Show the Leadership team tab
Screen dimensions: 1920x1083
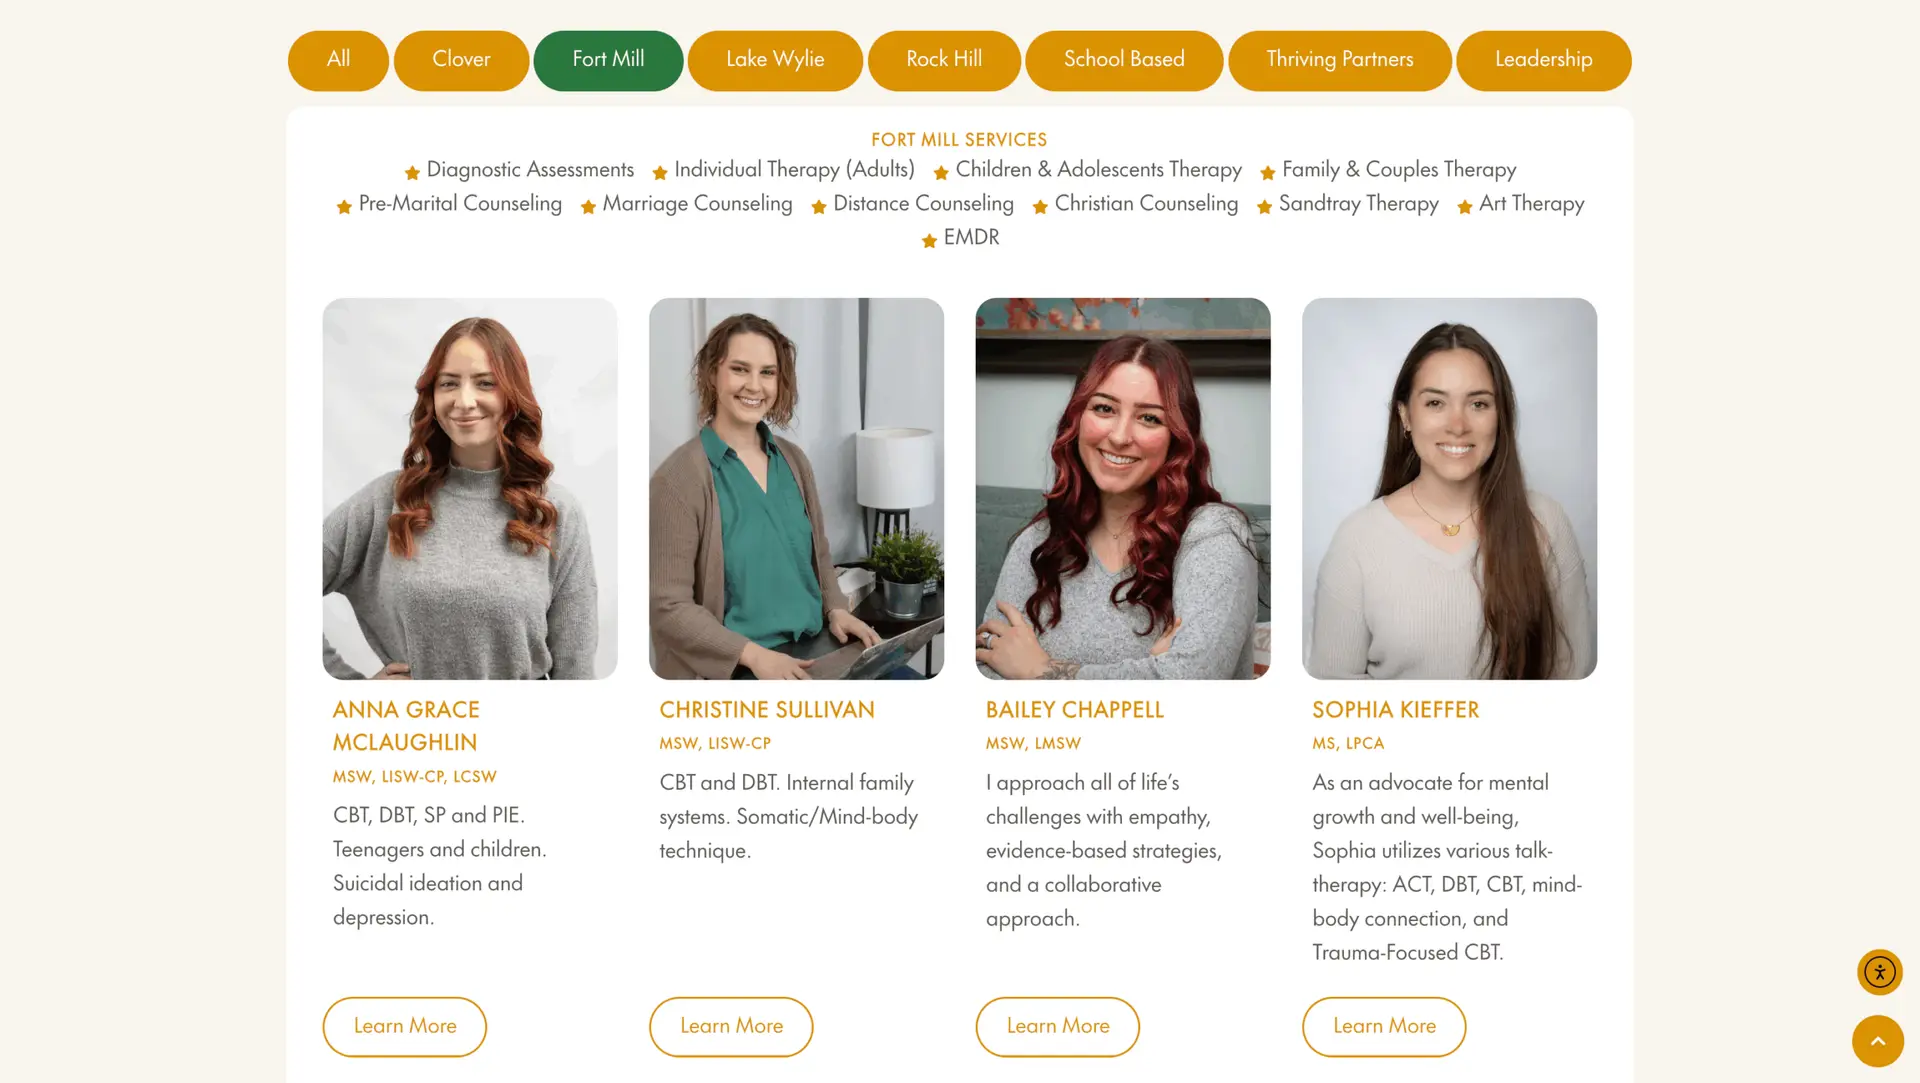point(1544,60)
